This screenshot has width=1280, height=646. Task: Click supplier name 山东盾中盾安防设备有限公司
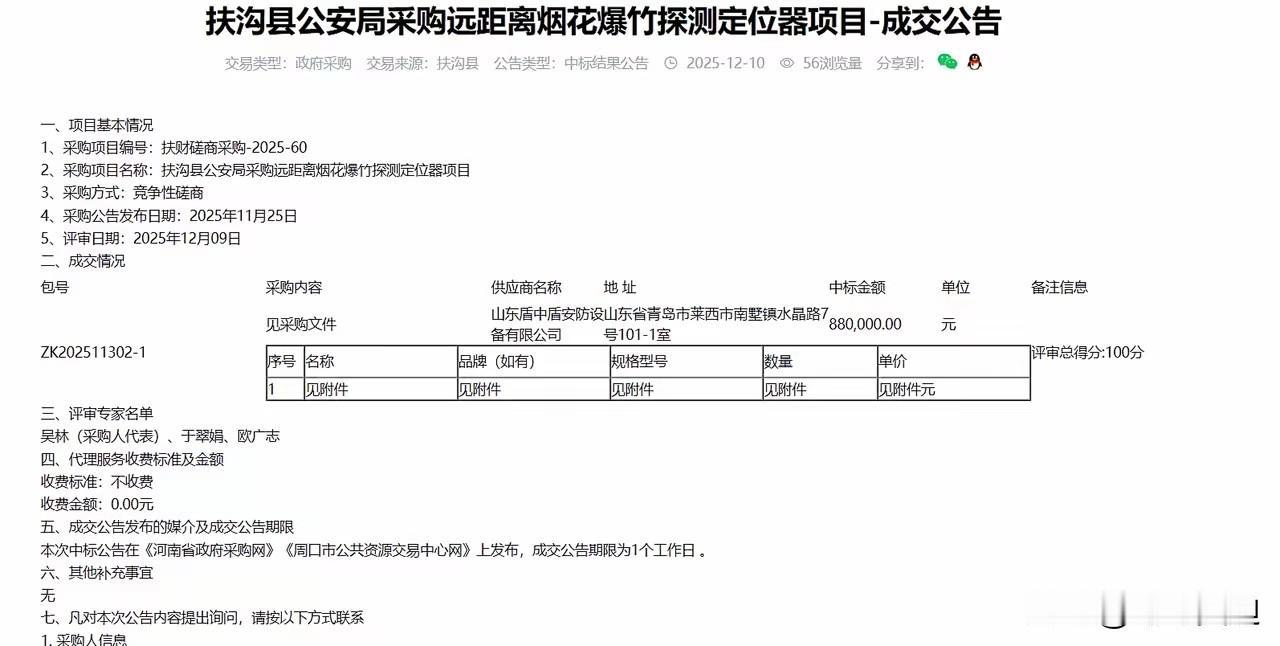538,324
